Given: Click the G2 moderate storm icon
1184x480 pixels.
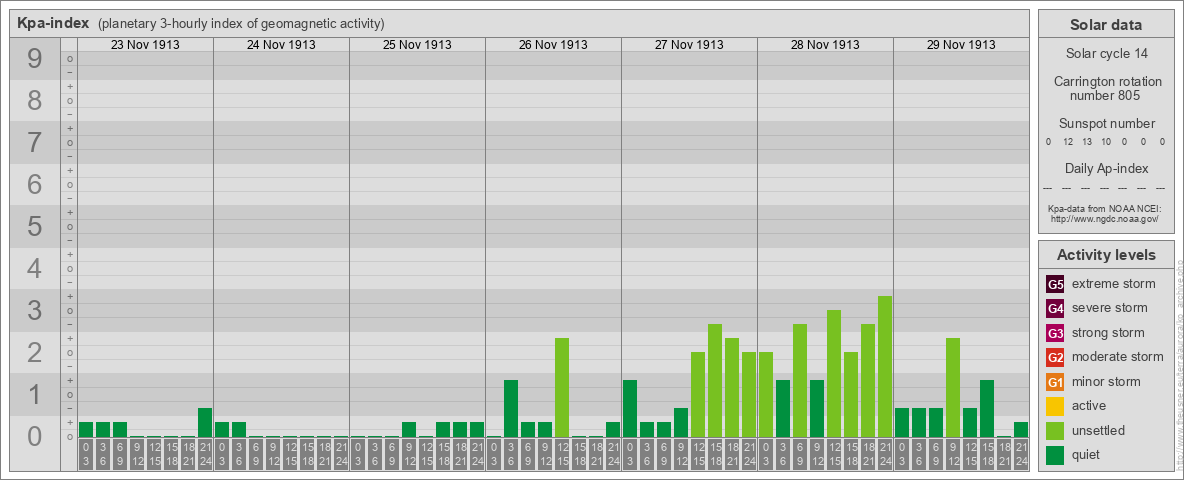Looking at the screenshot, I should 1055,358.
